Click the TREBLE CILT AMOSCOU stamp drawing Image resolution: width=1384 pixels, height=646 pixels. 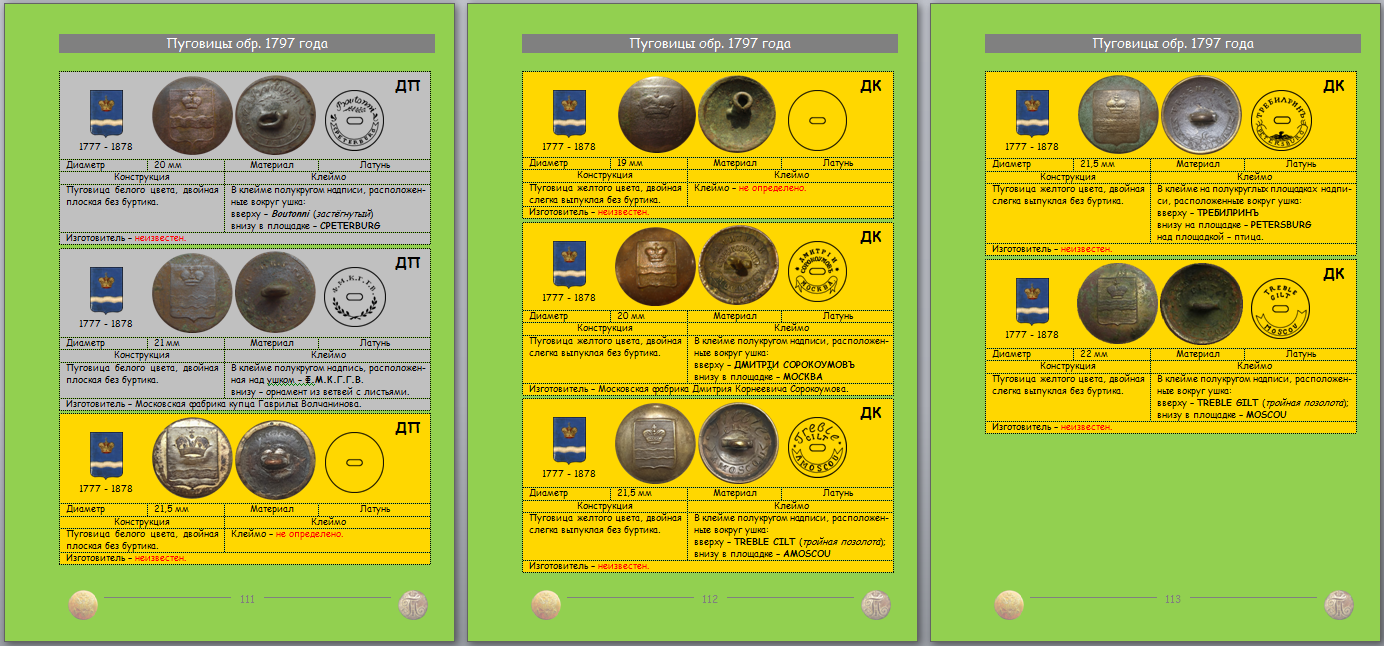(817, 444)
